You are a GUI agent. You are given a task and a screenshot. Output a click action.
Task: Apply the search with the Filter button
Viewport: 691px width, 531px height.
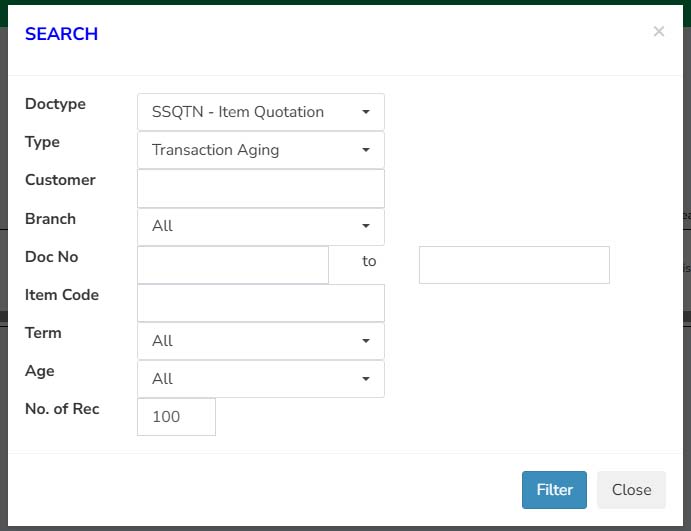[554, 490]
